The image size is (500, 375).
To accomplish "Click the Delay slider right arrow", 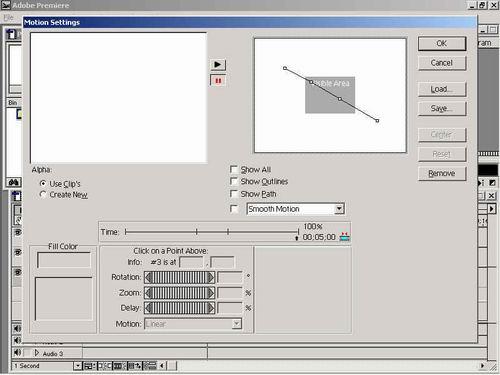I will click(211, 308).
